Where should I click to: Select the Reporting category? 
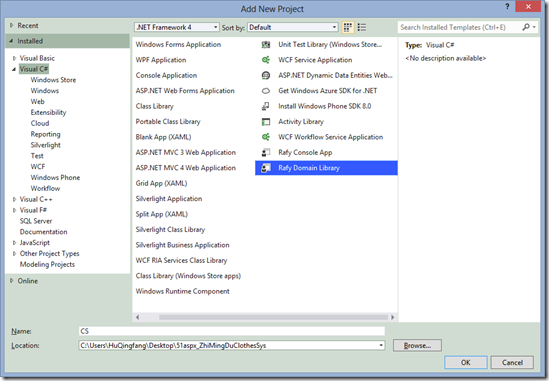coord(46,134)
